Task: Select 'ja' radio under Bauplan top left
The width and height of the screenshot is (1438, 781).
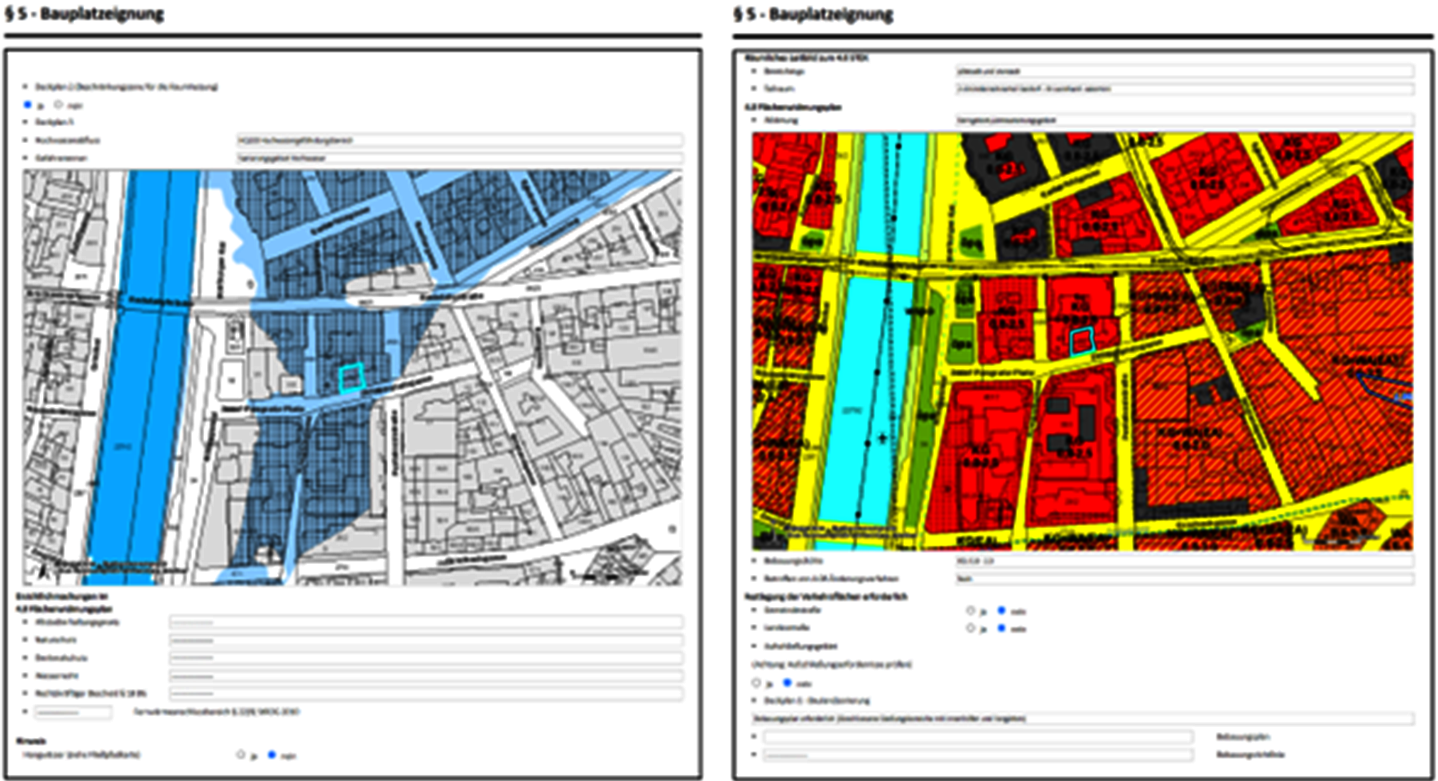Action: (27, 104)
